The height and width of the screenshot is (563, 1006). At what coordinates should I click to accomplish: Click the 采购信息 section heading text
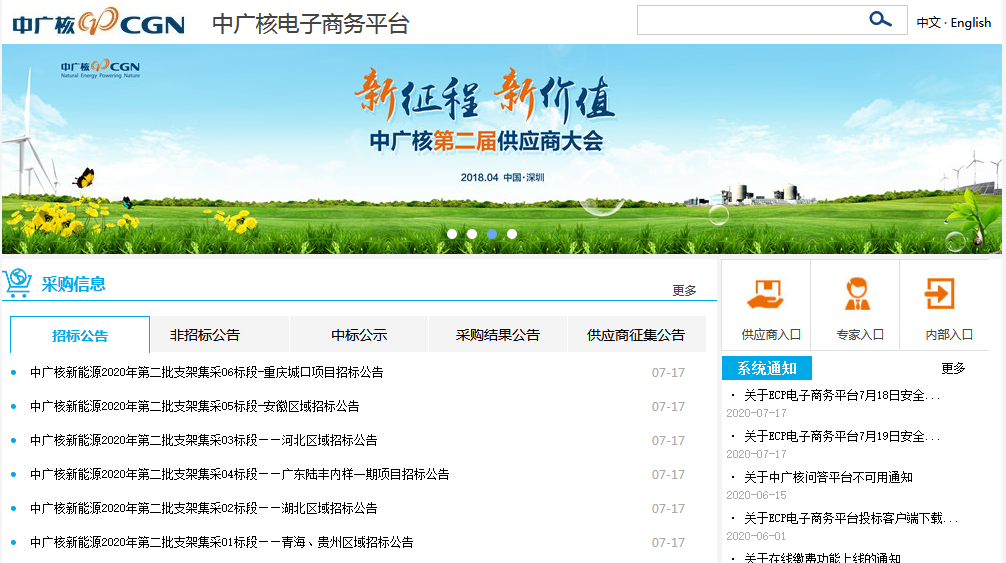coord(73,284)
